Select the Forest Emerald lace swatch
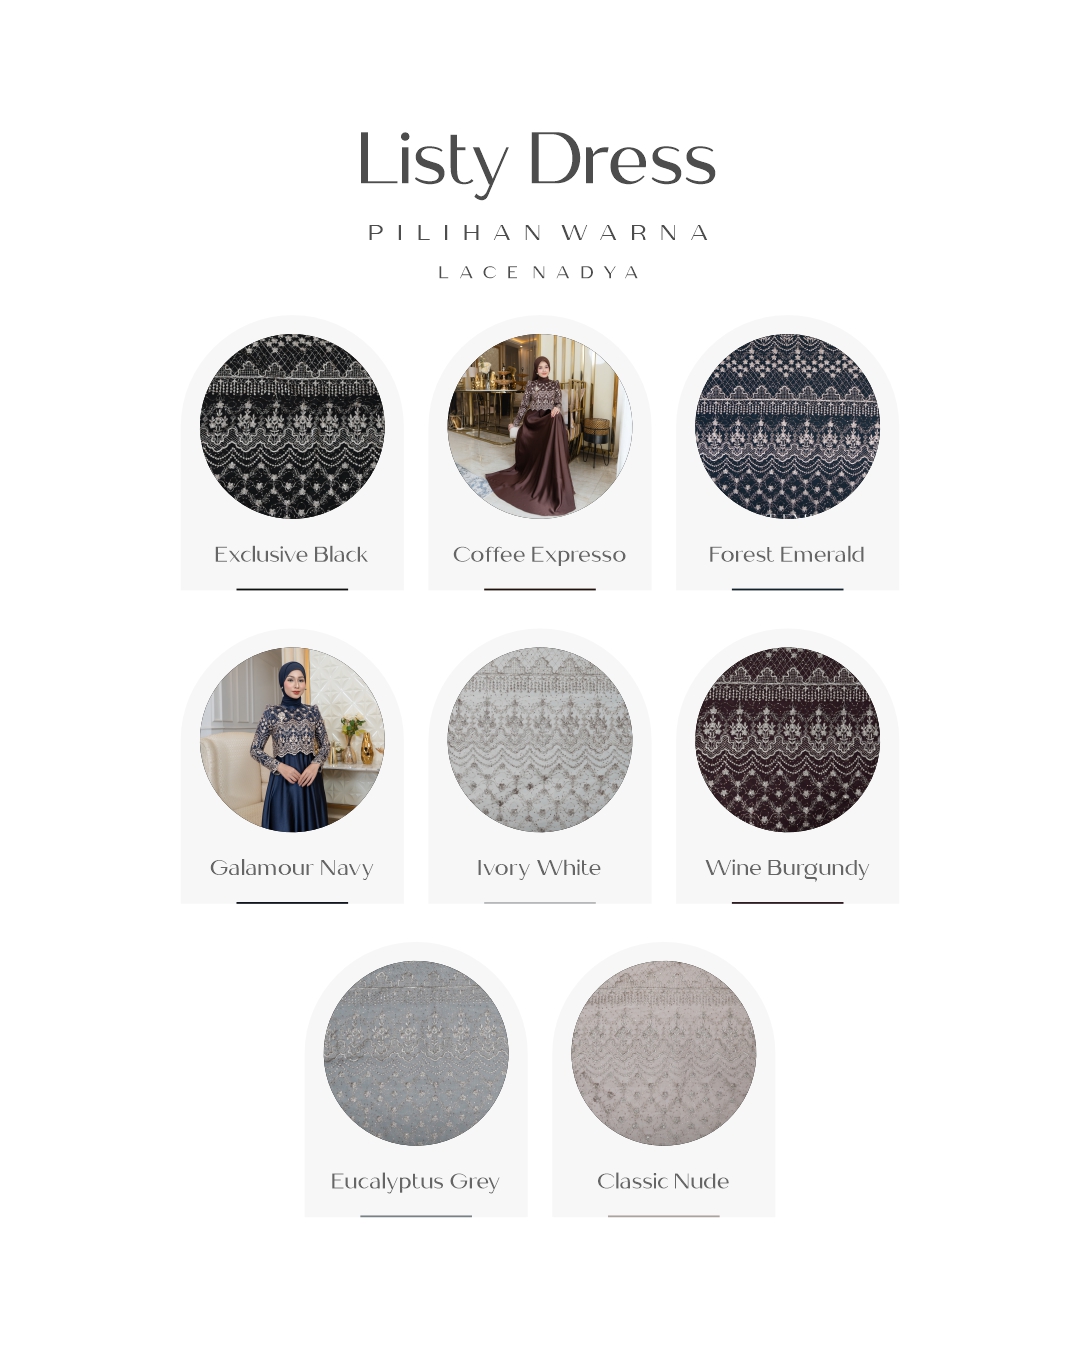Image resolution: width=1080 pixels, height=1350 pixels. point(788,426)
